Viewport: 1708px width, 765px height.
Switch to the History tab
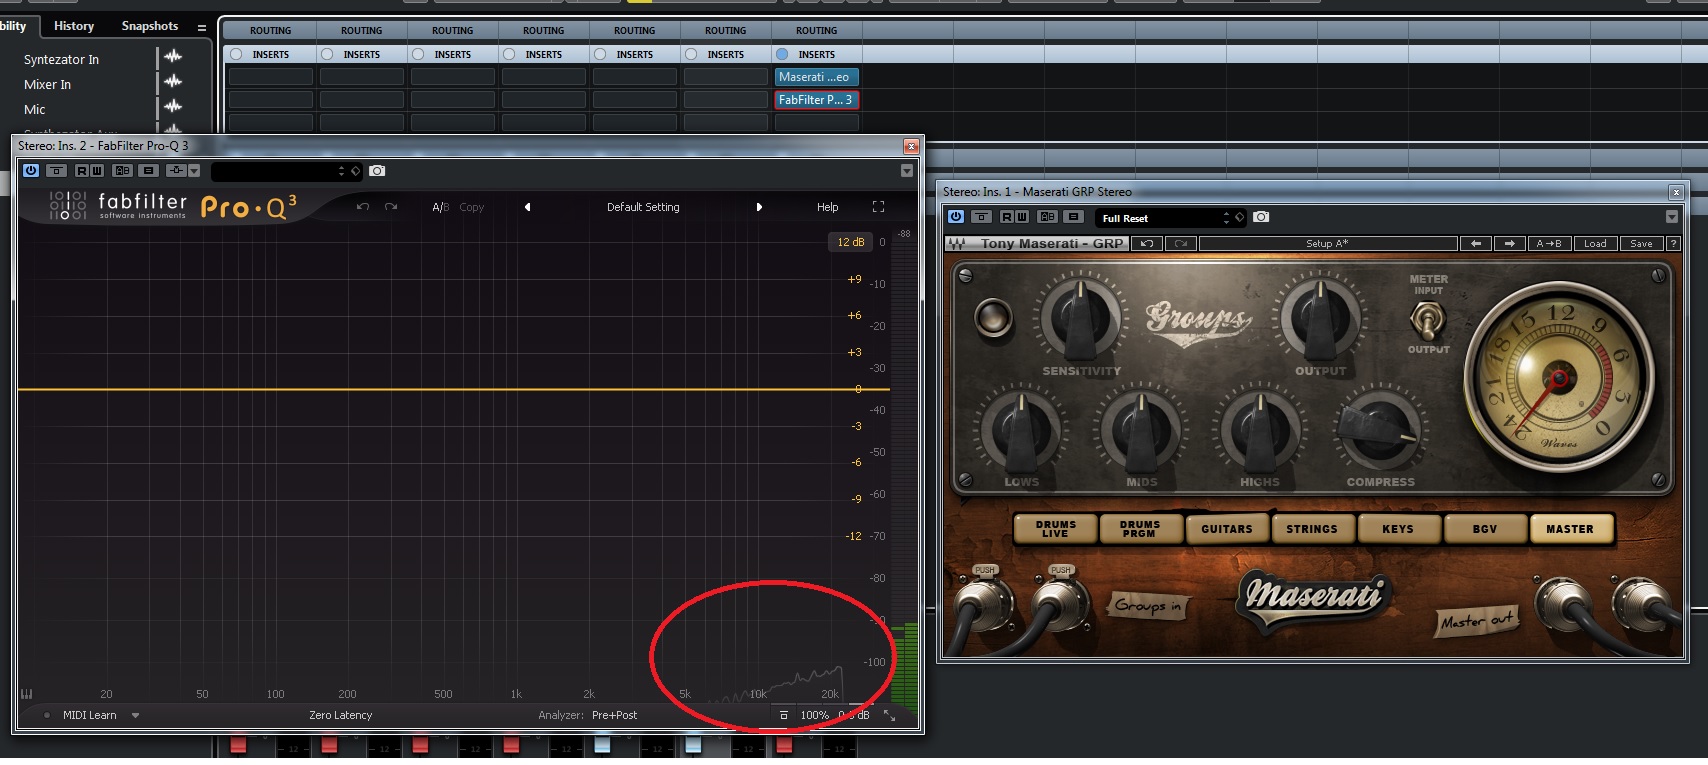tap(73, 26)
